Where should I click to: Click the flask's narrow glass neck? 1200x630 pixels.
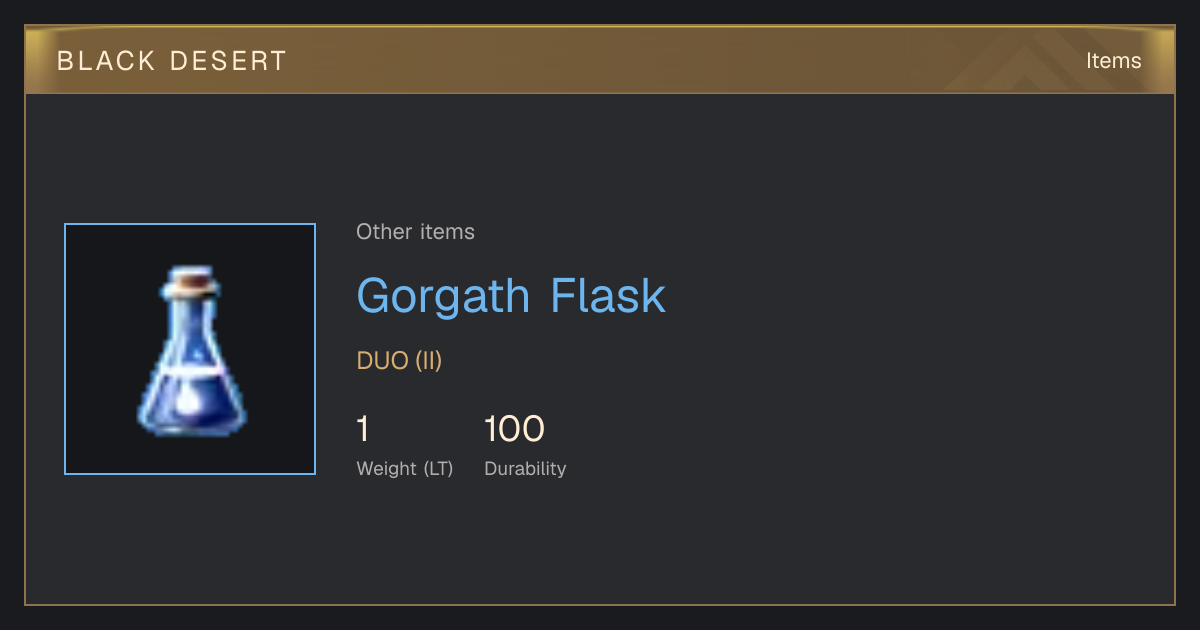click(x=190, y=320)
